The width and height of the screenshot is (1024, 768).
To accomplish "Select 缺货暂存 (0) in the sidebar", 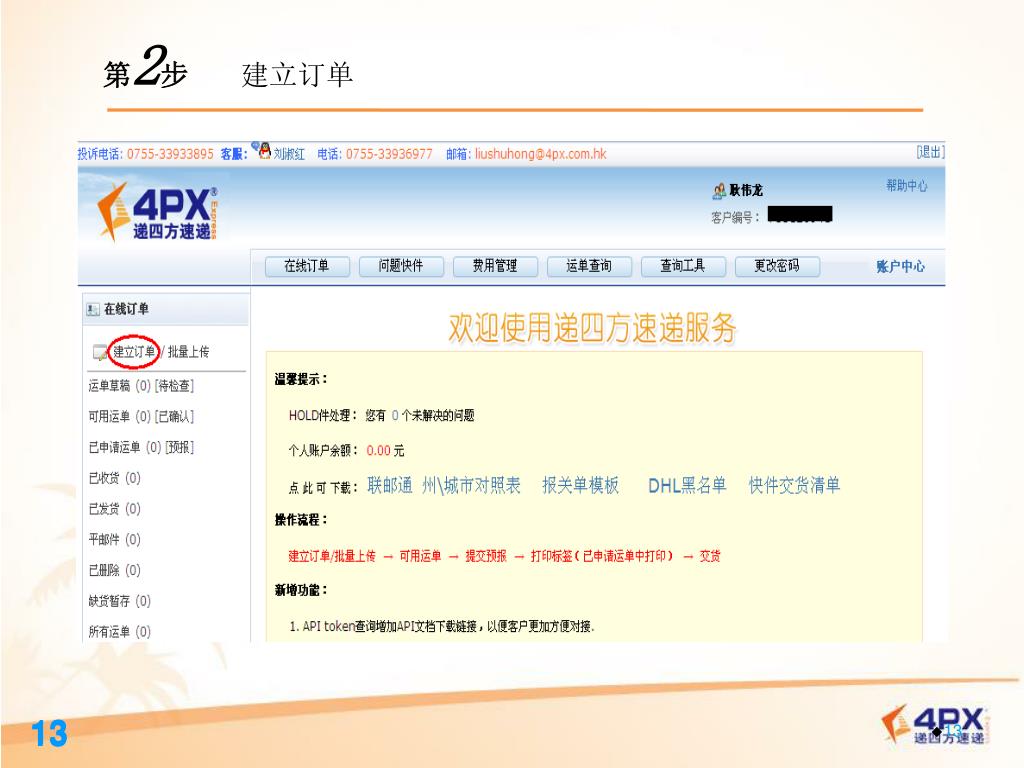I will pos(120,601).
